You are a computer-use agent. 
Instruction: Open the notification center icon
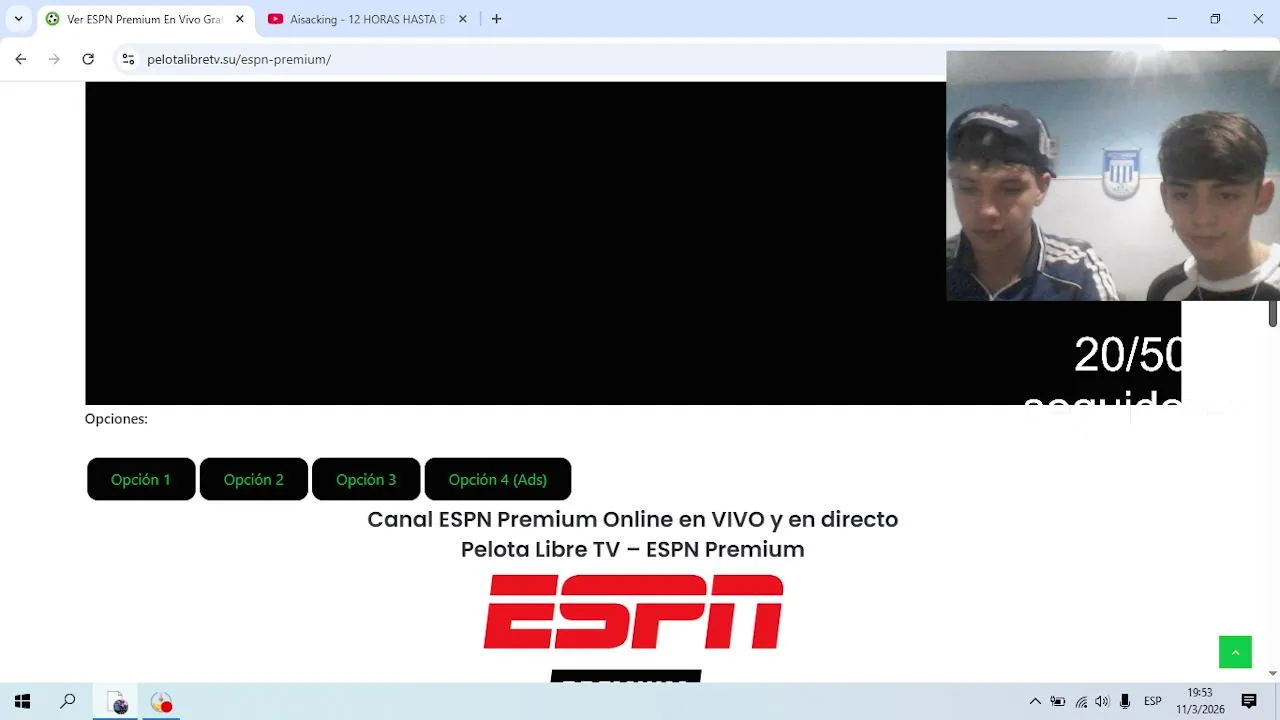point(1249,702)
